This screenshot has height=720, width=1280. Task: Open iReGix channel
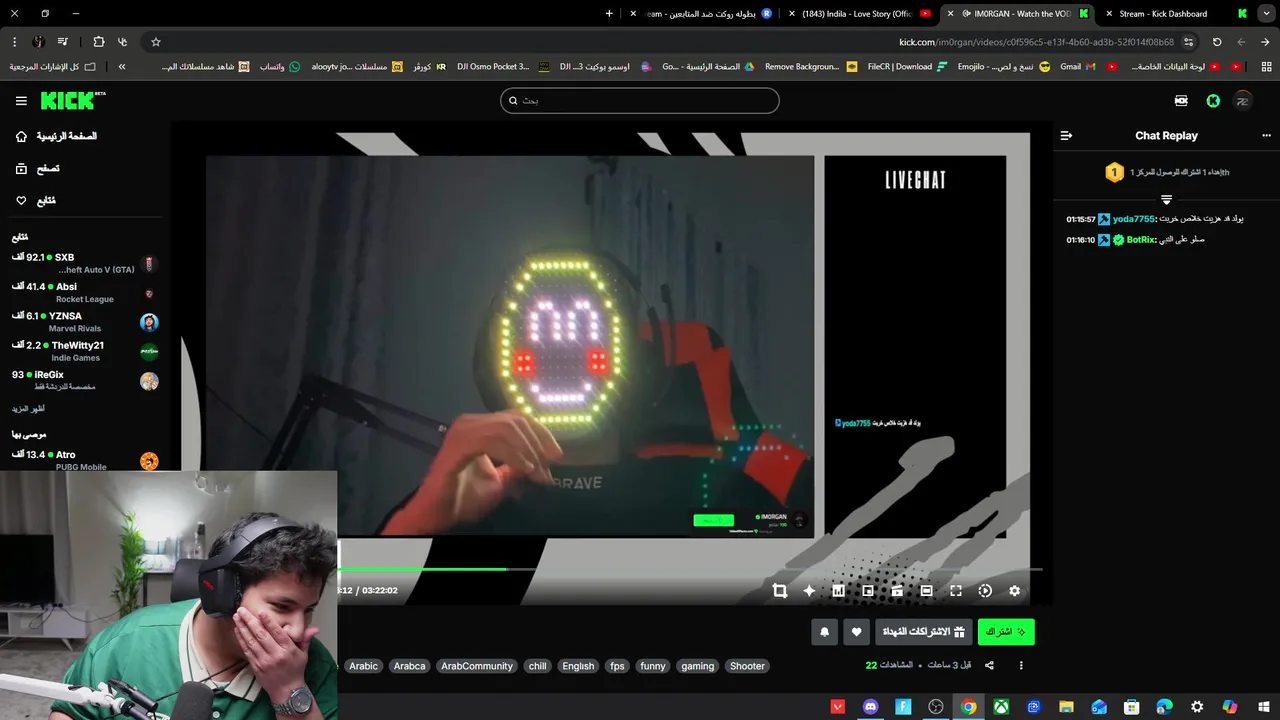tap(85, 381)
